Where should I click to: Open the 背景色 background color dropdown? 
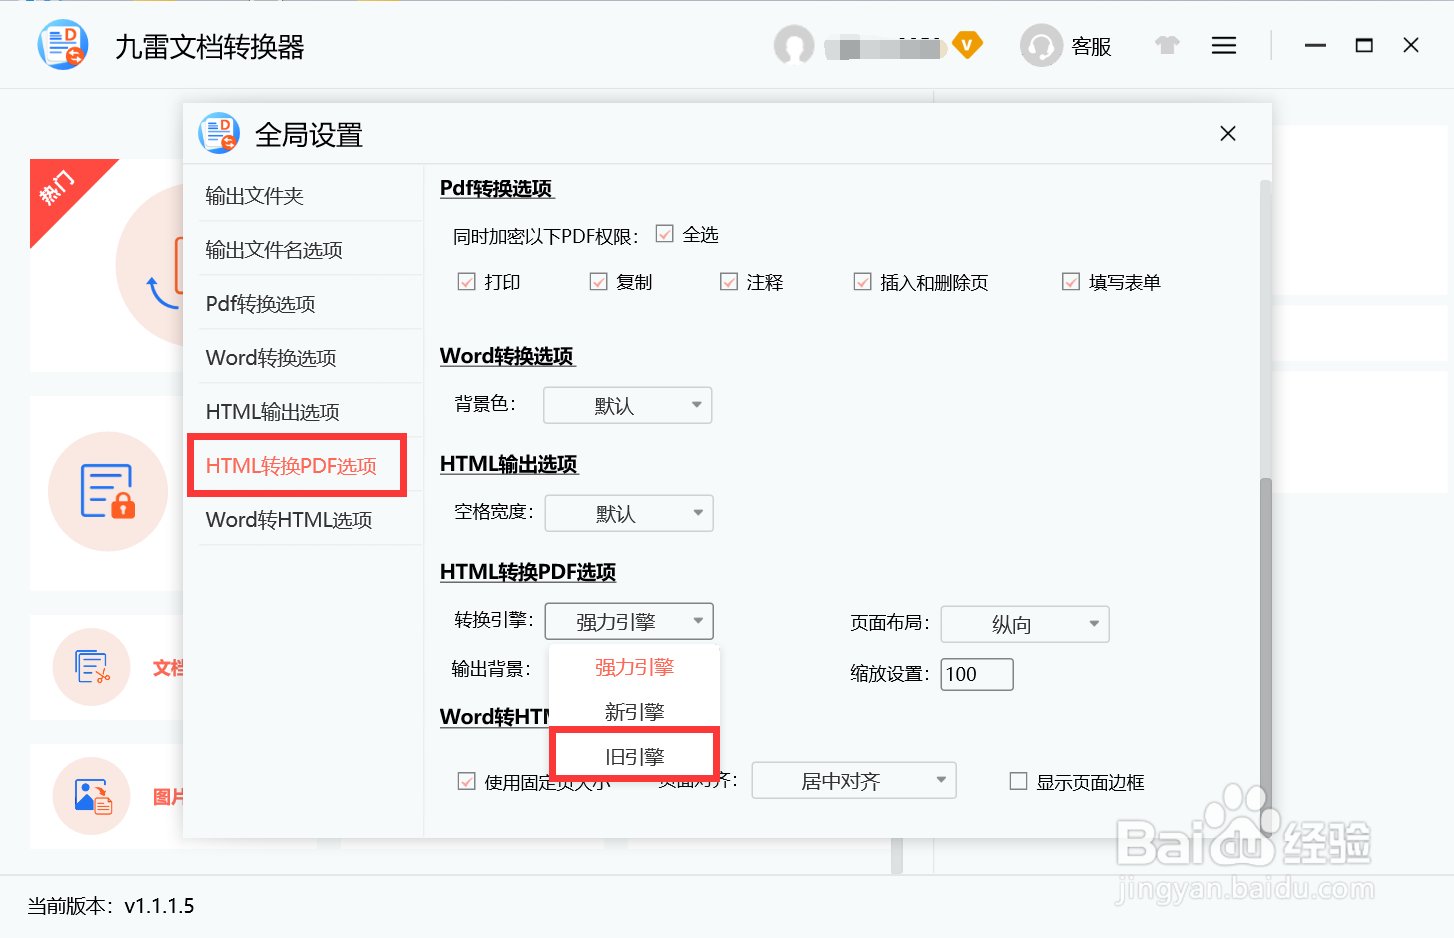tap(627, 405)
